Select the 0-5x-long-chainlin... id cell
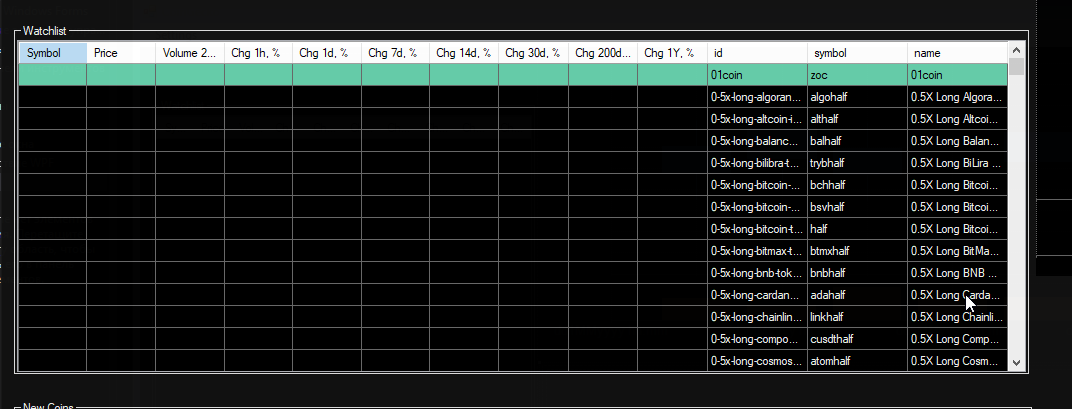This screenshot has height=409, width=1072. click(758, 317)
